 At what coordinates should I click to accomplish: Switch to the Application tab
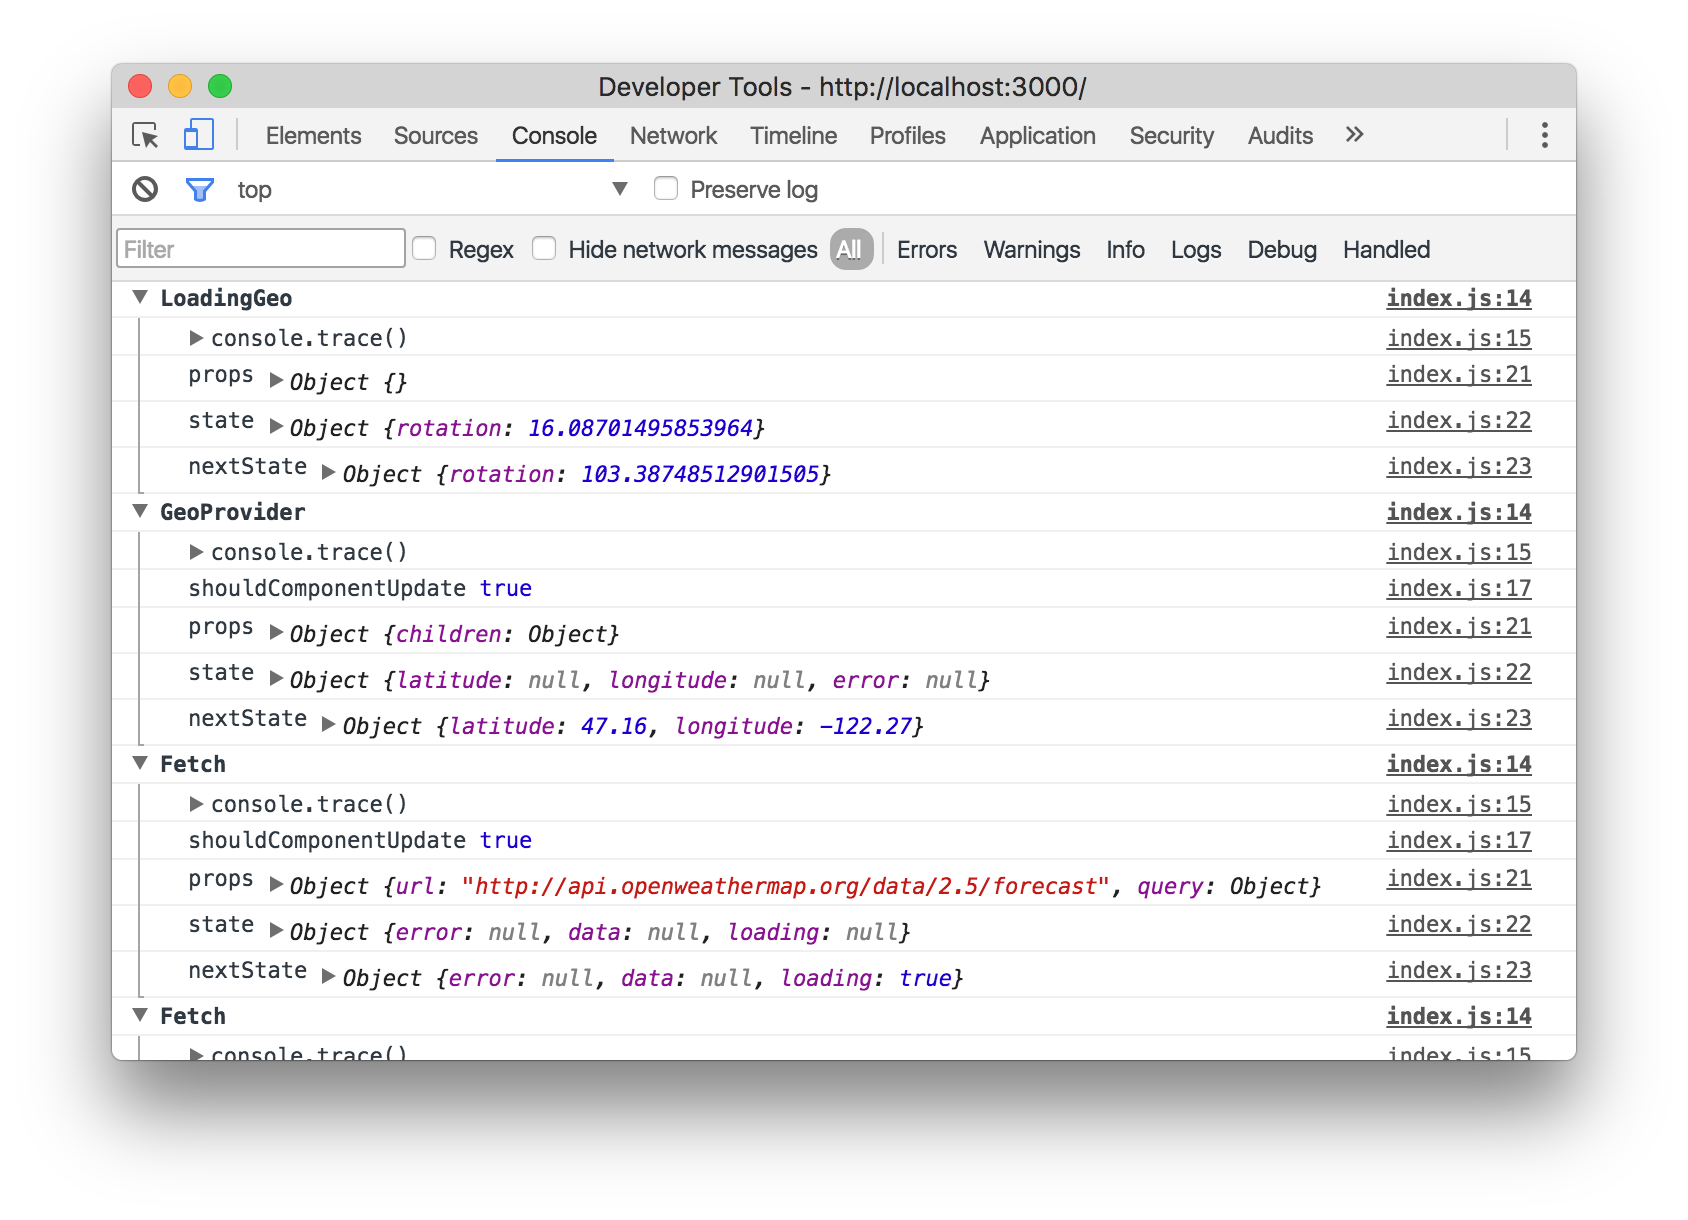(x=1037, y=135)
